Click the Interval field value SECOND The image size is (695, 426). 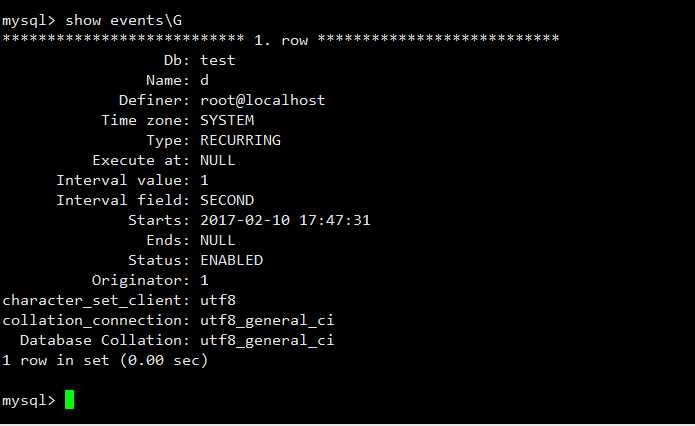click(x=227, y=200)
